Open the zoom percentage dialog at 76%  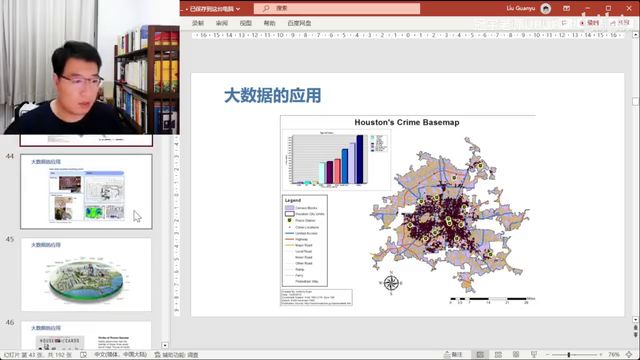pos(614,355)
